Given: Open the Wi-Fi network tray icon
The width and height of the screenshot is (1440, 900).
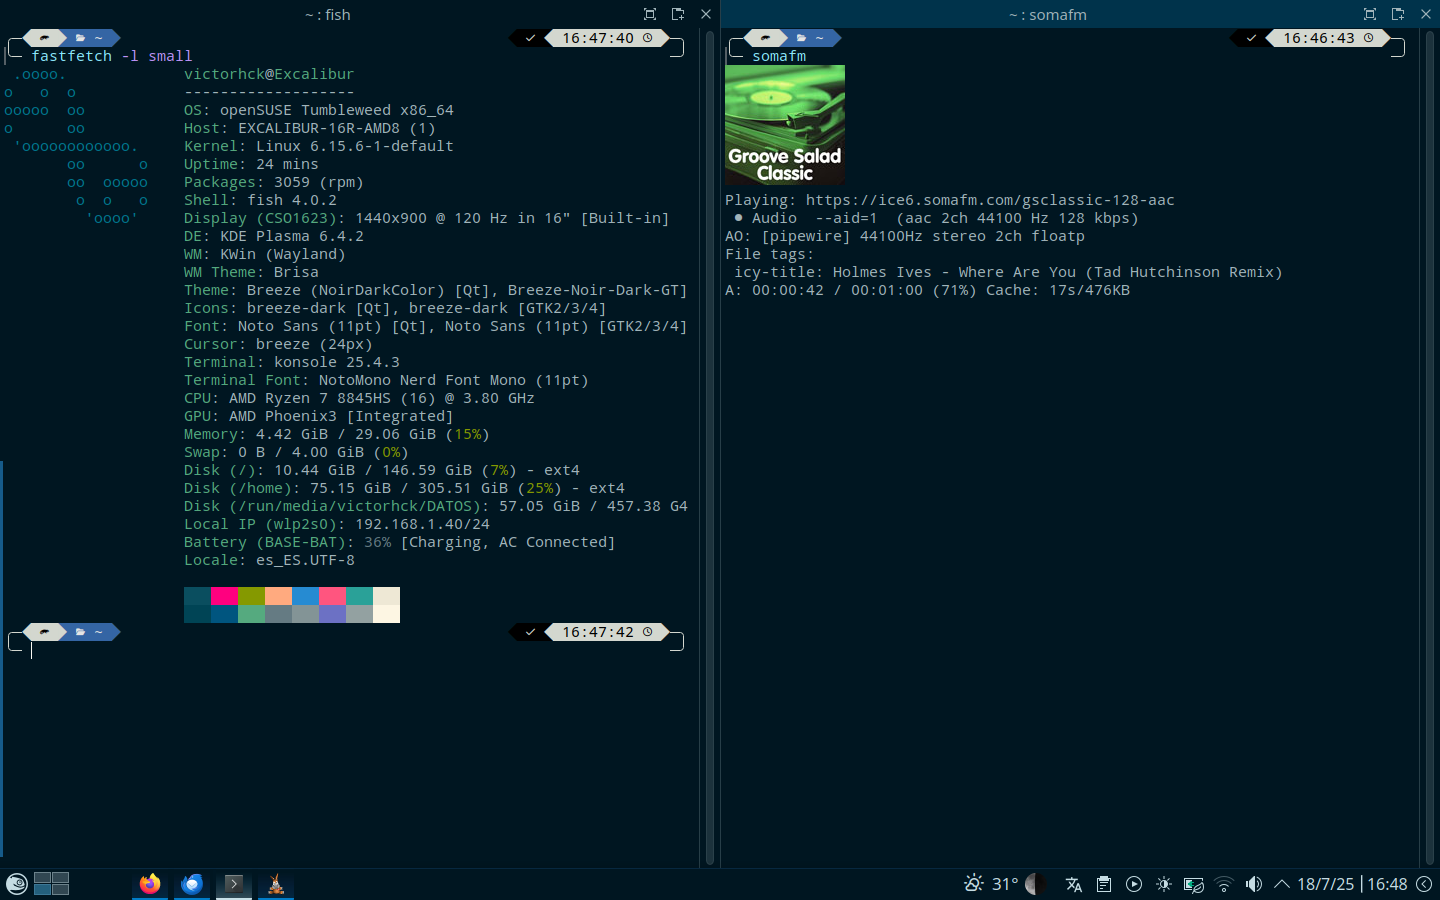Looking at the screenshot, I should pos(1224,884).
